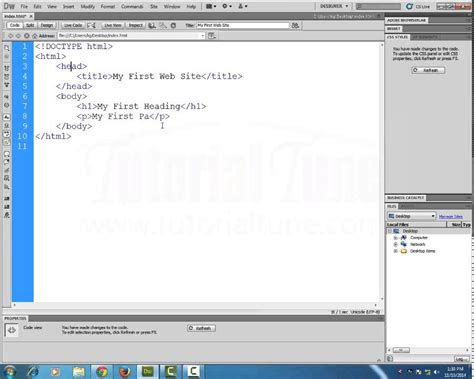Select the Business Catalyst panel tab
Viewport: 474px width, 379px height.
405,198
